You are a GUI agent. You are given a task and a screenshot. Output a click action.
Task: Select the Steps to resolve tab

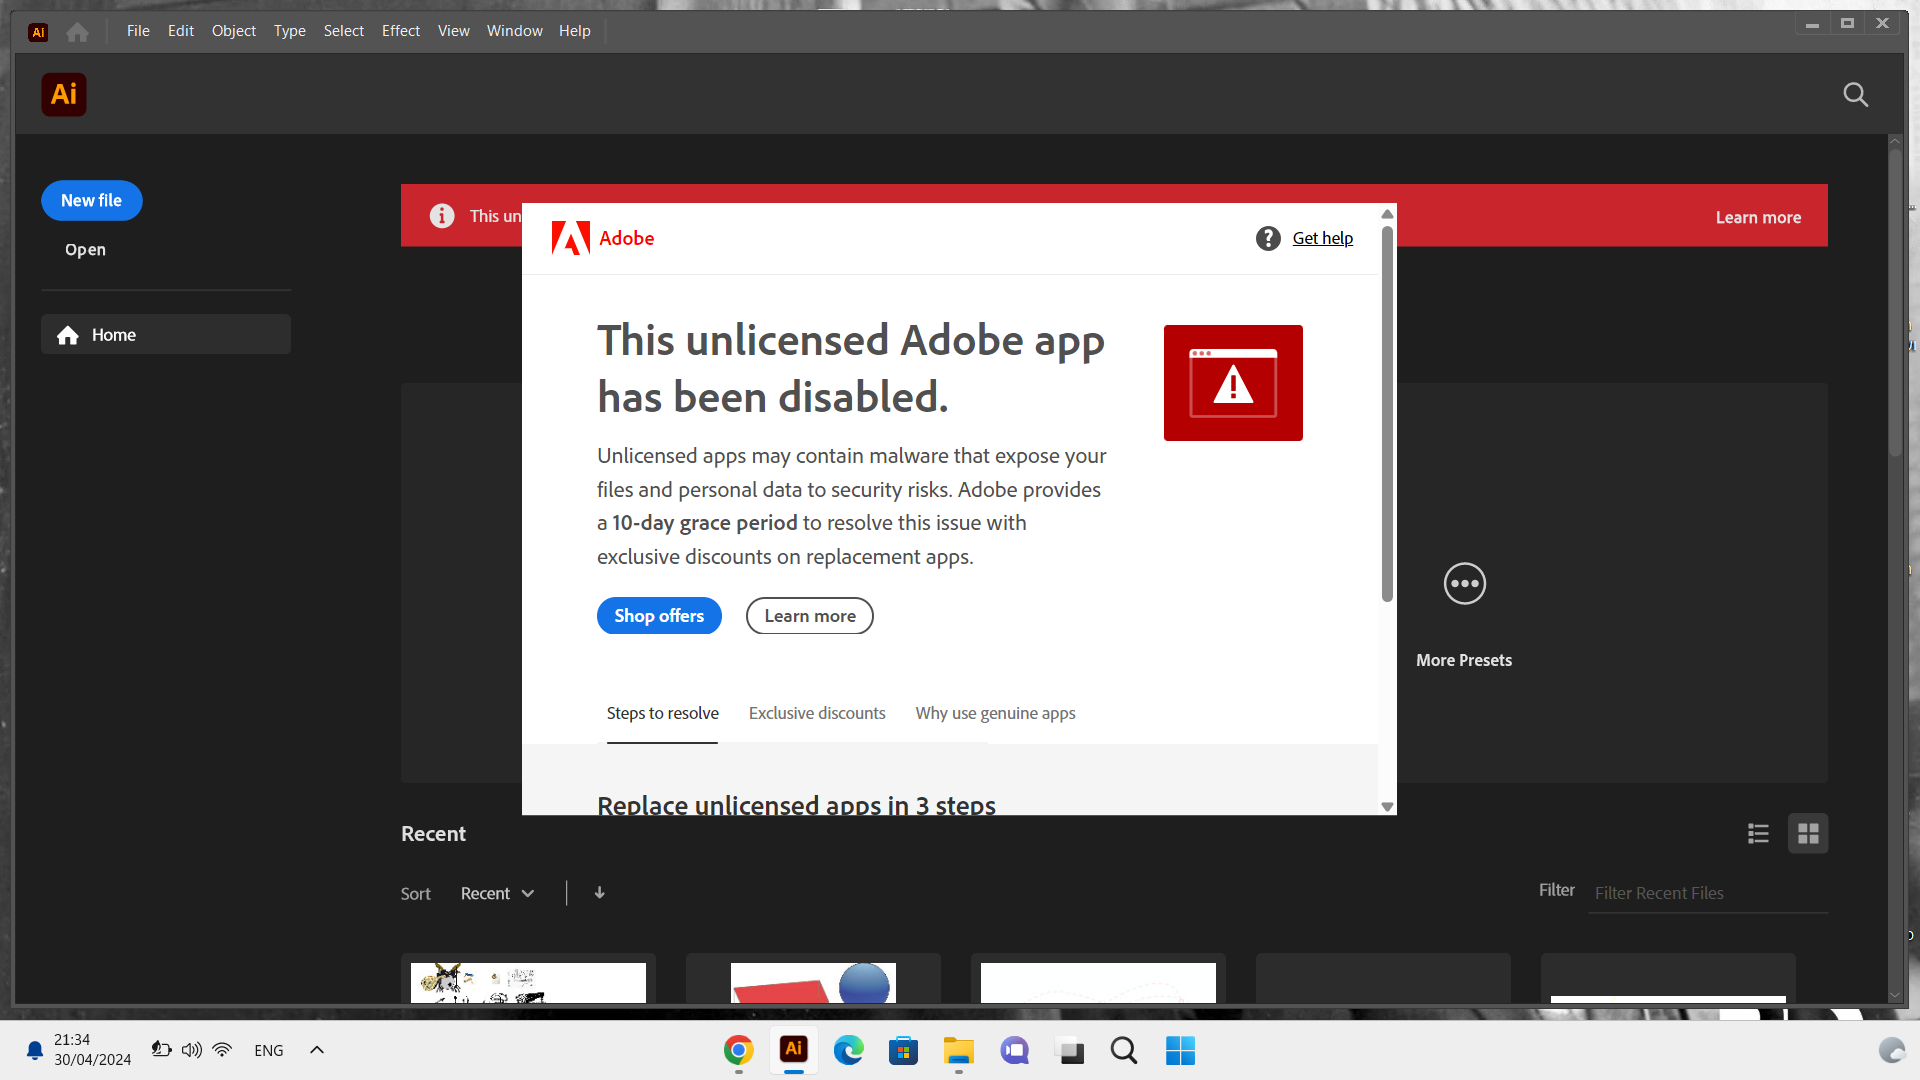662,713
